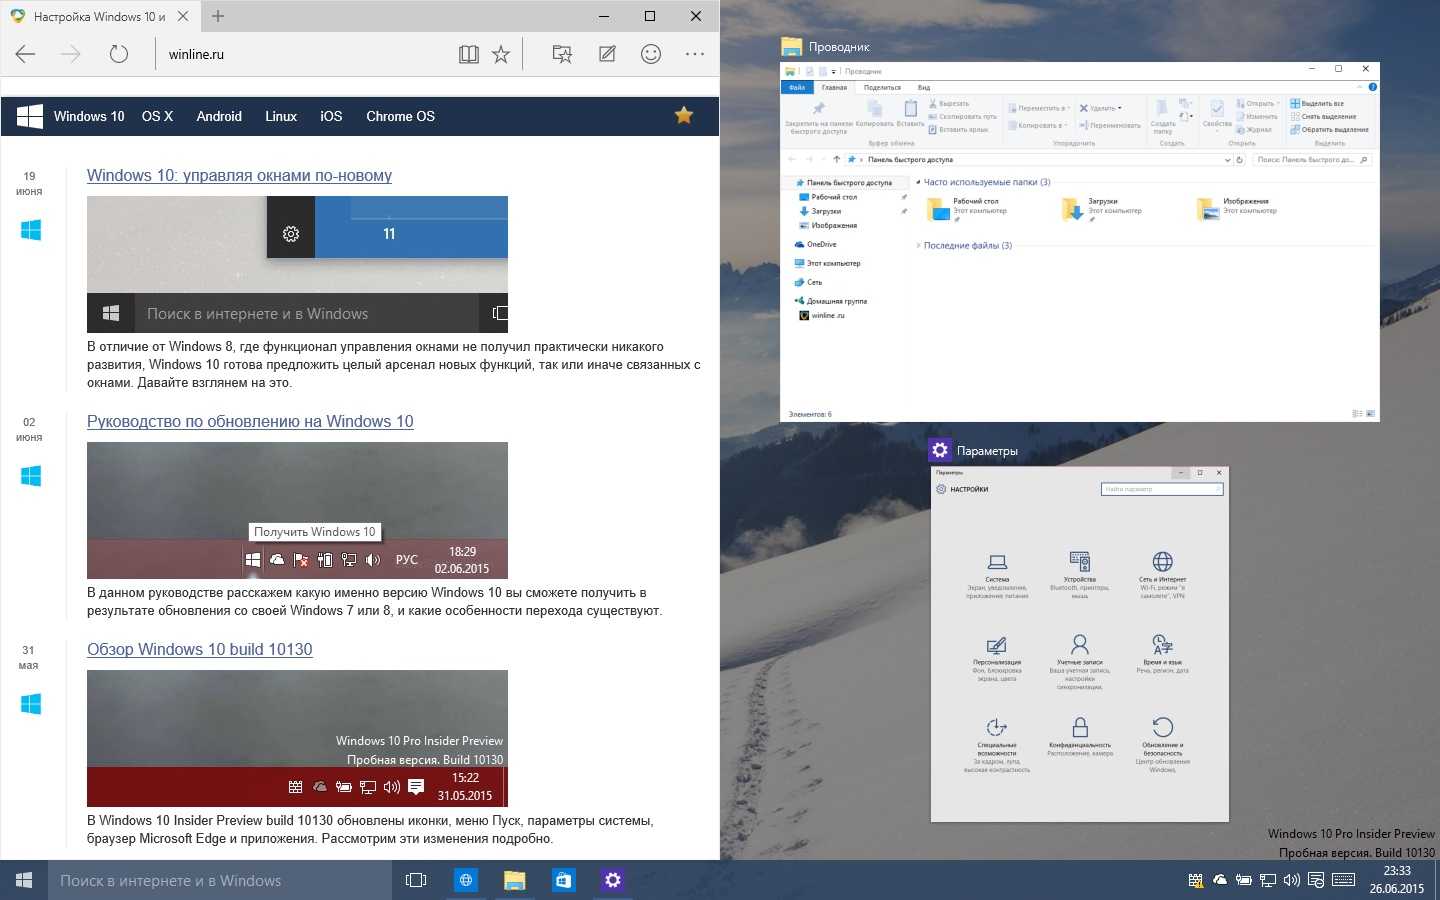Viewport: 1440px width, 900px height.
Task: Collapse 'Часто используемые папки' group
Action: pos(918,182)
